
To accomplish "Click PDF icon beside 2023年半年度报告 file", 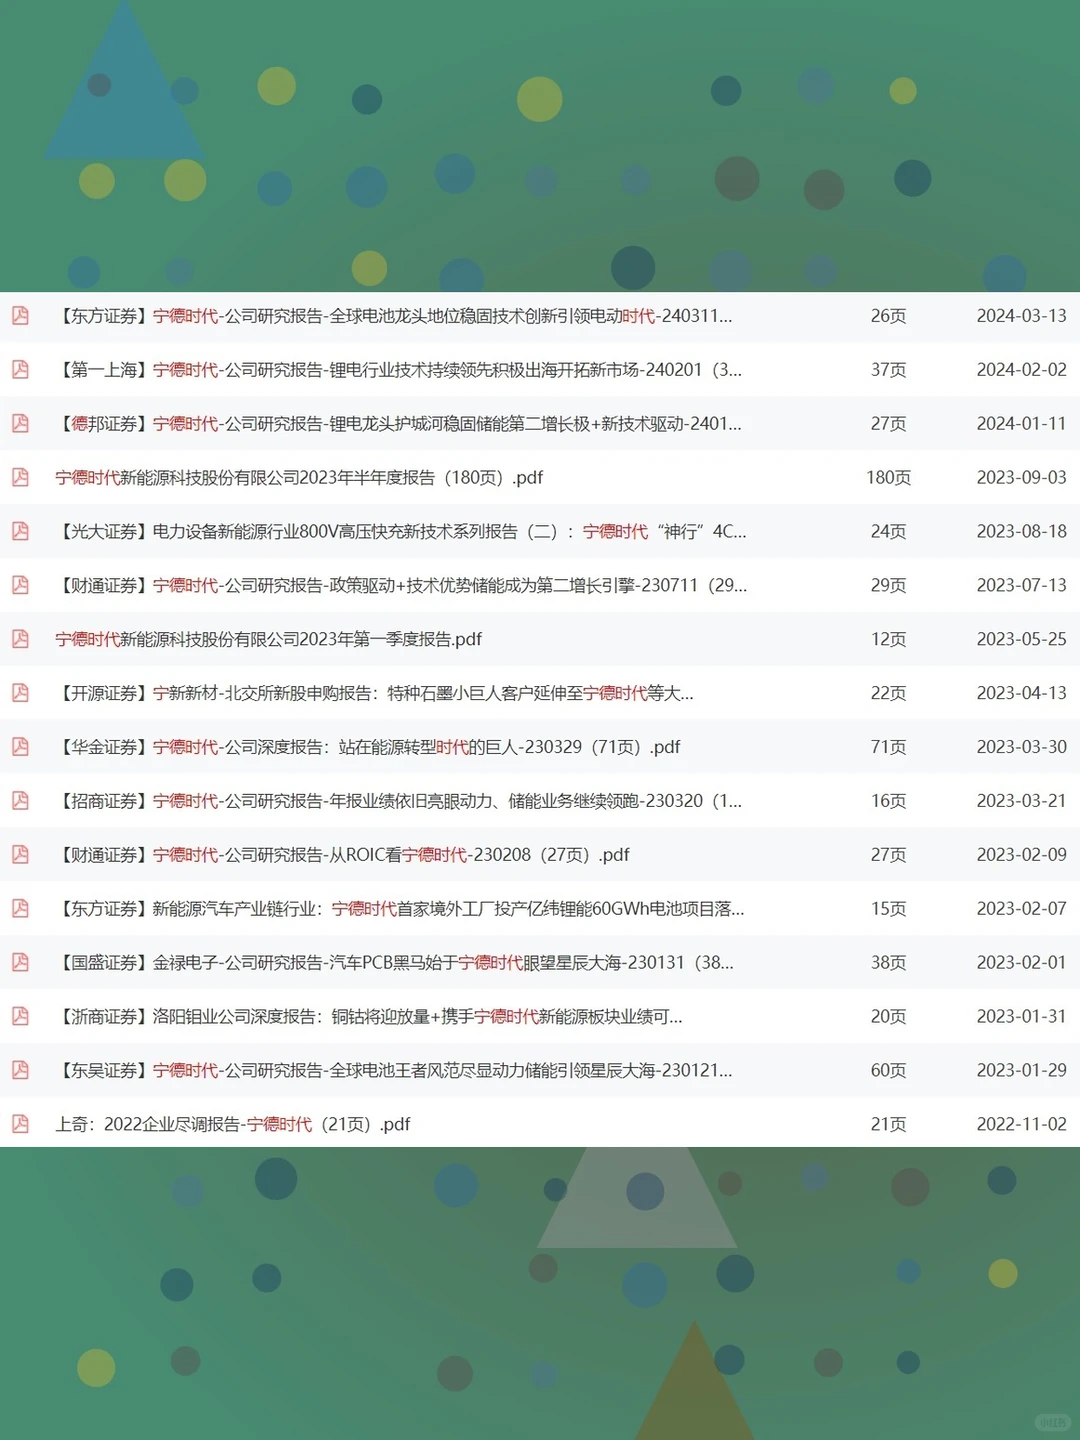I will click(20, 478).
